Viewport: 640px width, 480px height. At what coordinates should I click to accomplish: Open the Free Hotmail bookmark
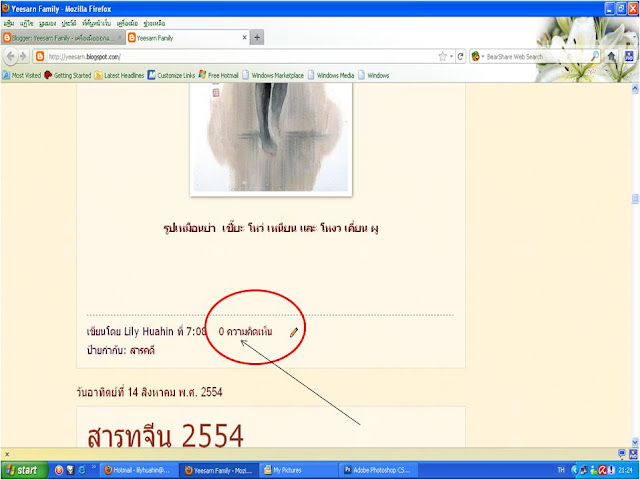coord(218,75)
